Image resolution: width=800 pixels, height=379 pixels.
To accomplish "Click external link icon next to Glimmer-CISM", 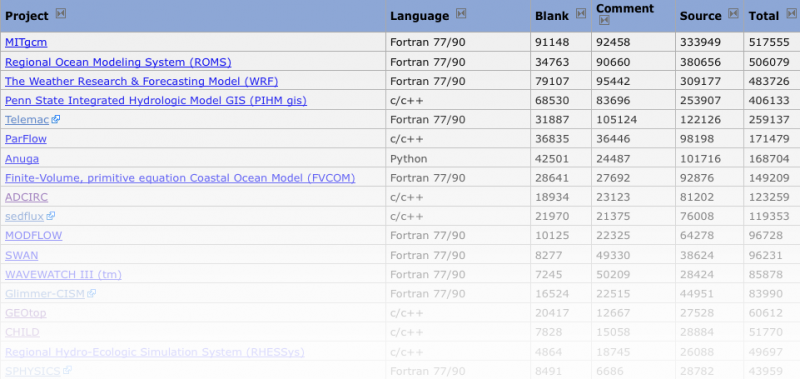I will [x=92, y=293].
